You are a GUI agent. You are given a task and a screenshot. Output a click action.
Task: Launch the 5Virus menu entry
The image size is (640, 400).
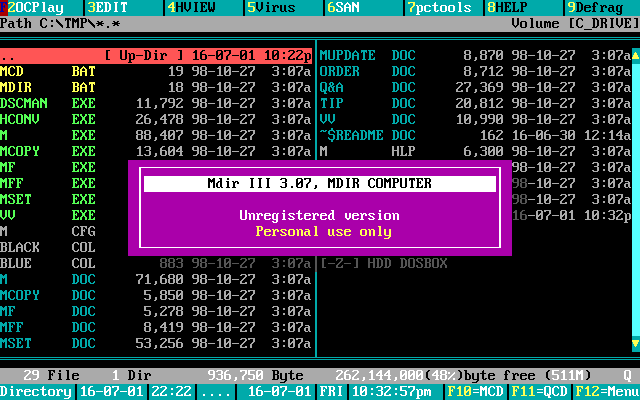pos(284,7)
